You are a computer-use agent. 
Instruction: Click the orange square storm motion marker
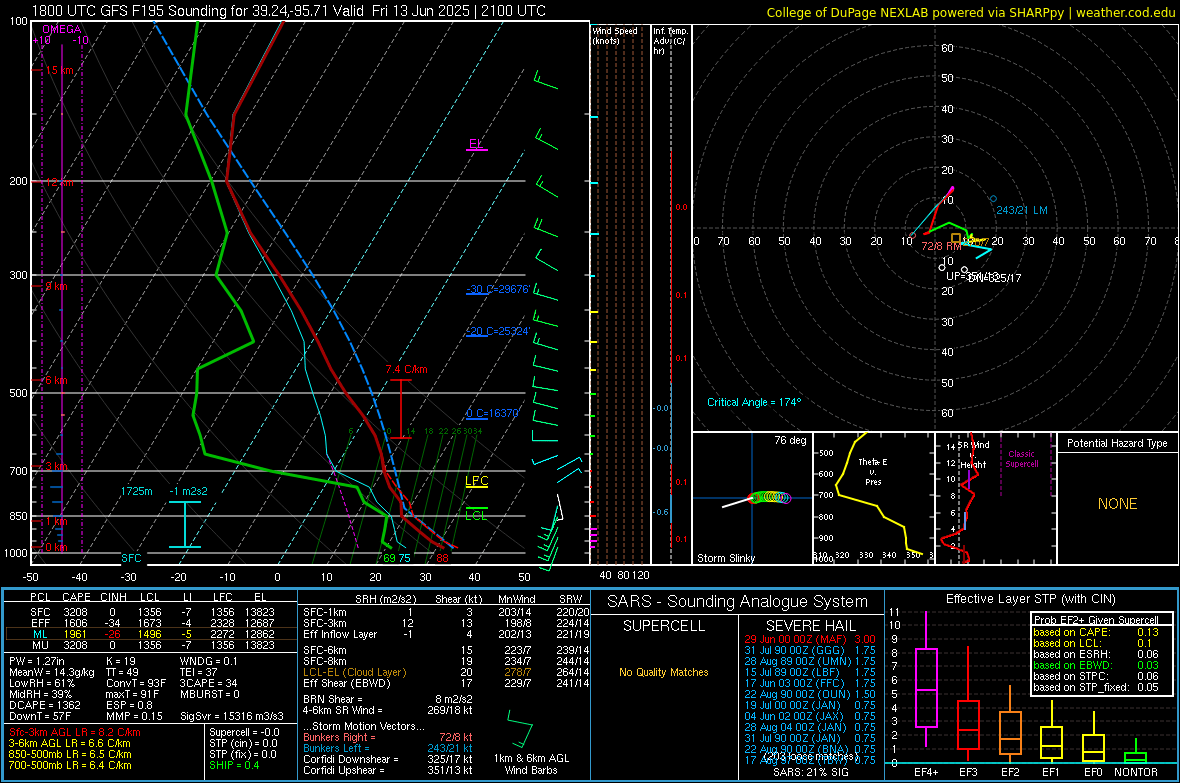click(956, 238)
